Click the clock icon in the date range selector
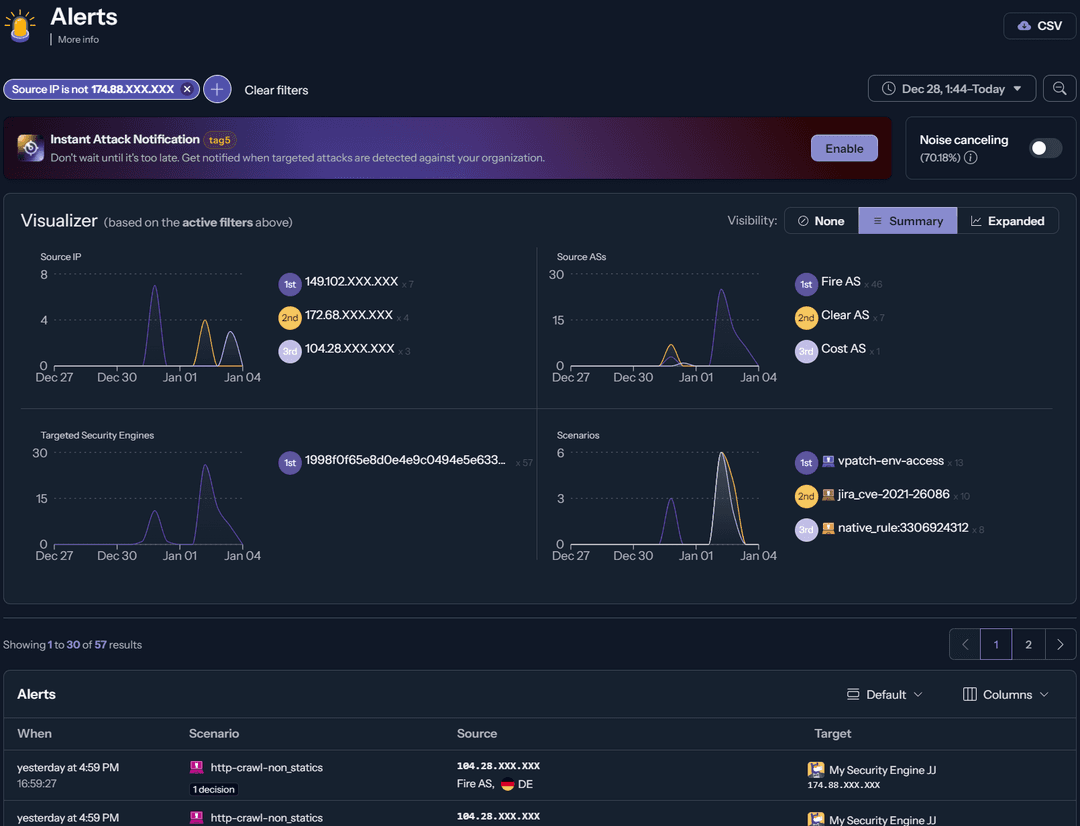The height and width of the screenshot is (826, 1080). [x=887, y=88]
